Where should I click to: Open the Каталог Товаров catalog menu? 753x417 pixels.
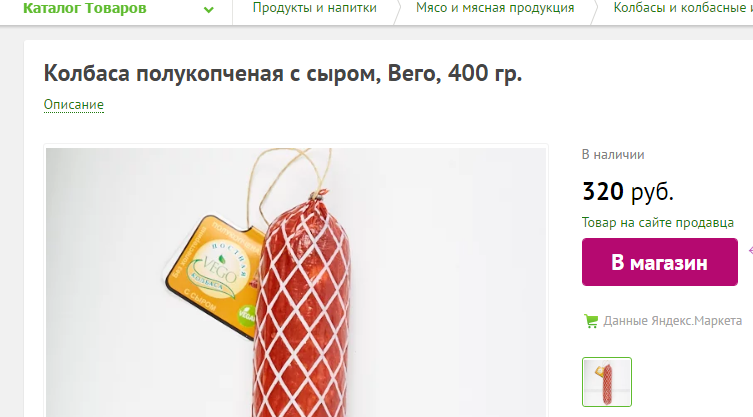point(85,8)
